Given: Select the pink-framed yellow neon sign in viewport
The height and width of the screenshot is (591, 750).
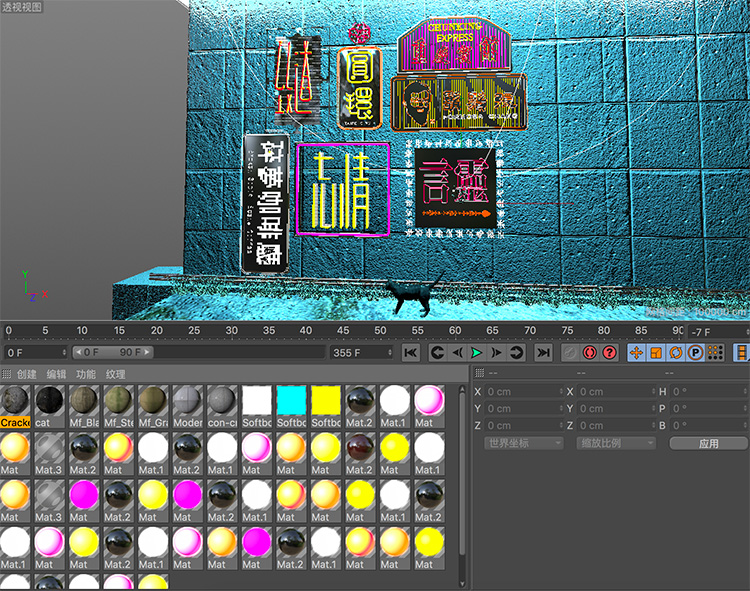Looking at the screenshot, I should click(342, 189).
